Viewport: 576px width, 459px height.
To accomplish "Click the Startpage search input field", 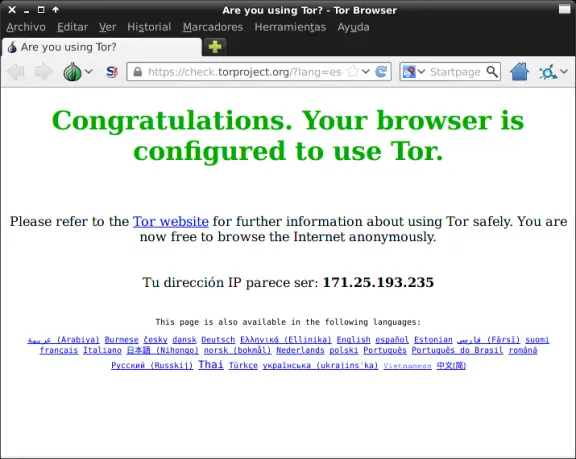I will 456,72.
